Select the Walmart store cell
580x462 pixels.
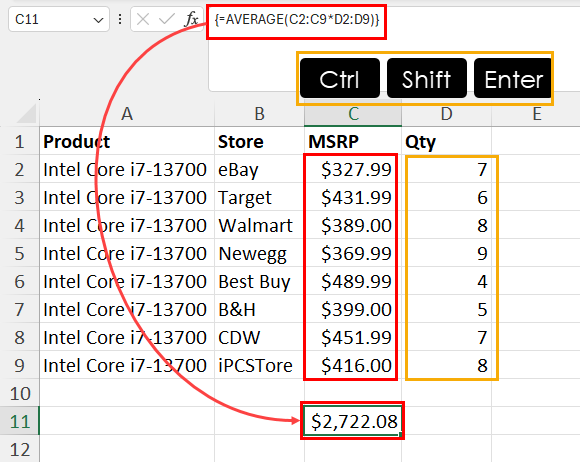coord(260,226)
